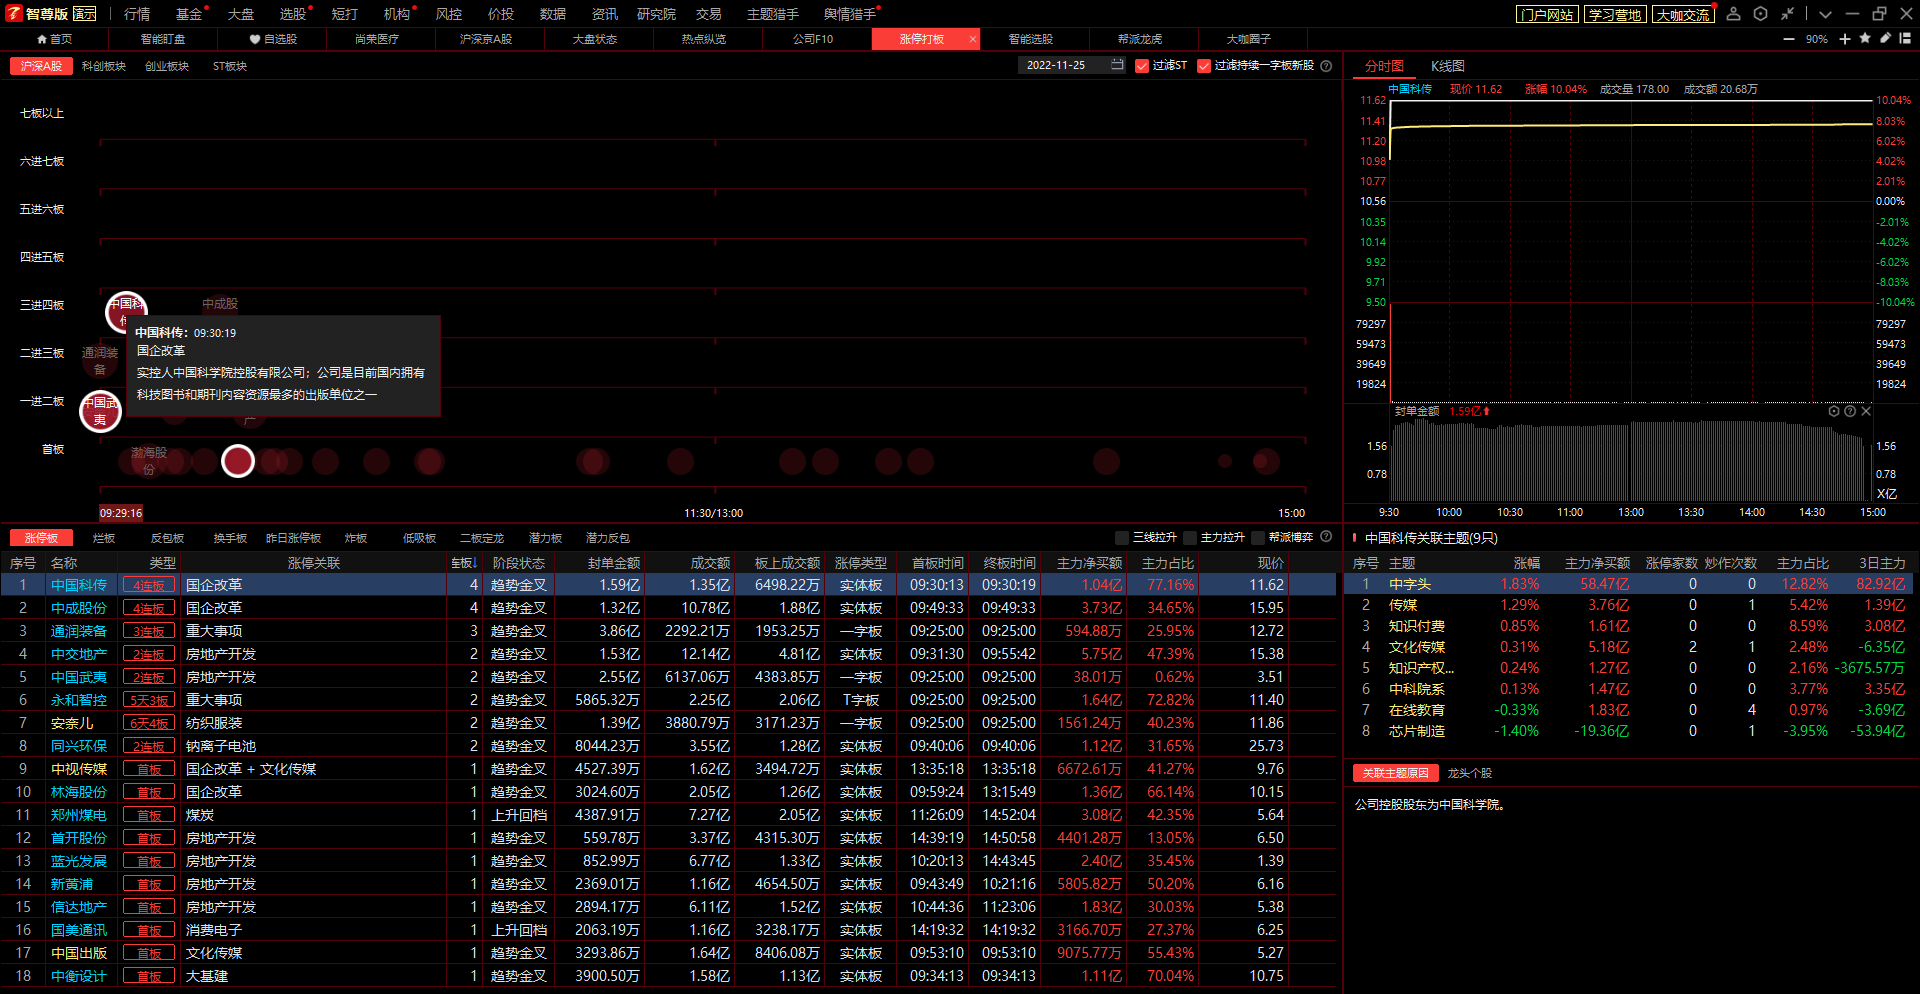Click the pencil edit icon
The width and height of the screenshot is (1920, 994).
click(1885, 38)
